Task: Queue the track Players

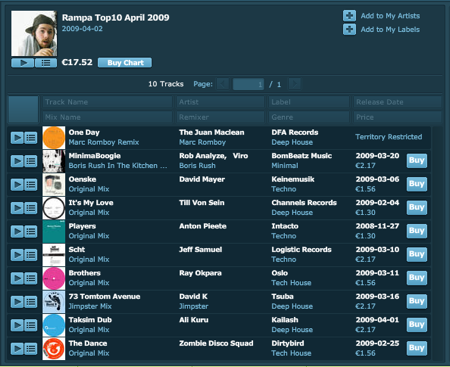Action: (31, 231)
